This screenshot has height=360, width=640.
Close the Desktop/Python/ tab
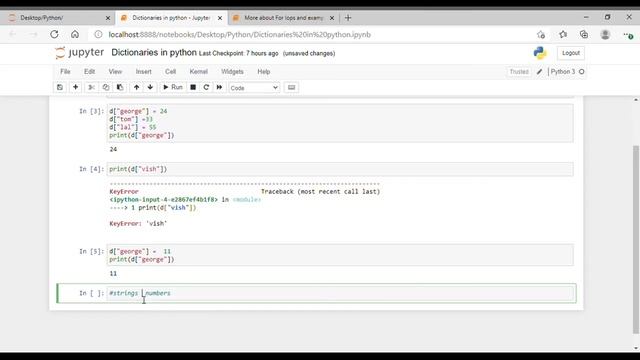point(108,18)
